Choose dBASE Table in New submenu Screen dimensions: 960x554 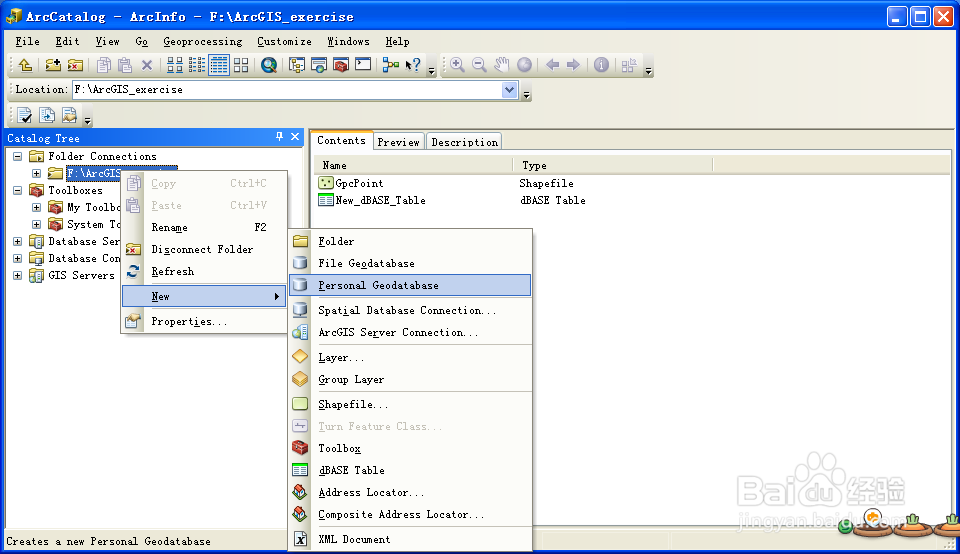(410, 471)
